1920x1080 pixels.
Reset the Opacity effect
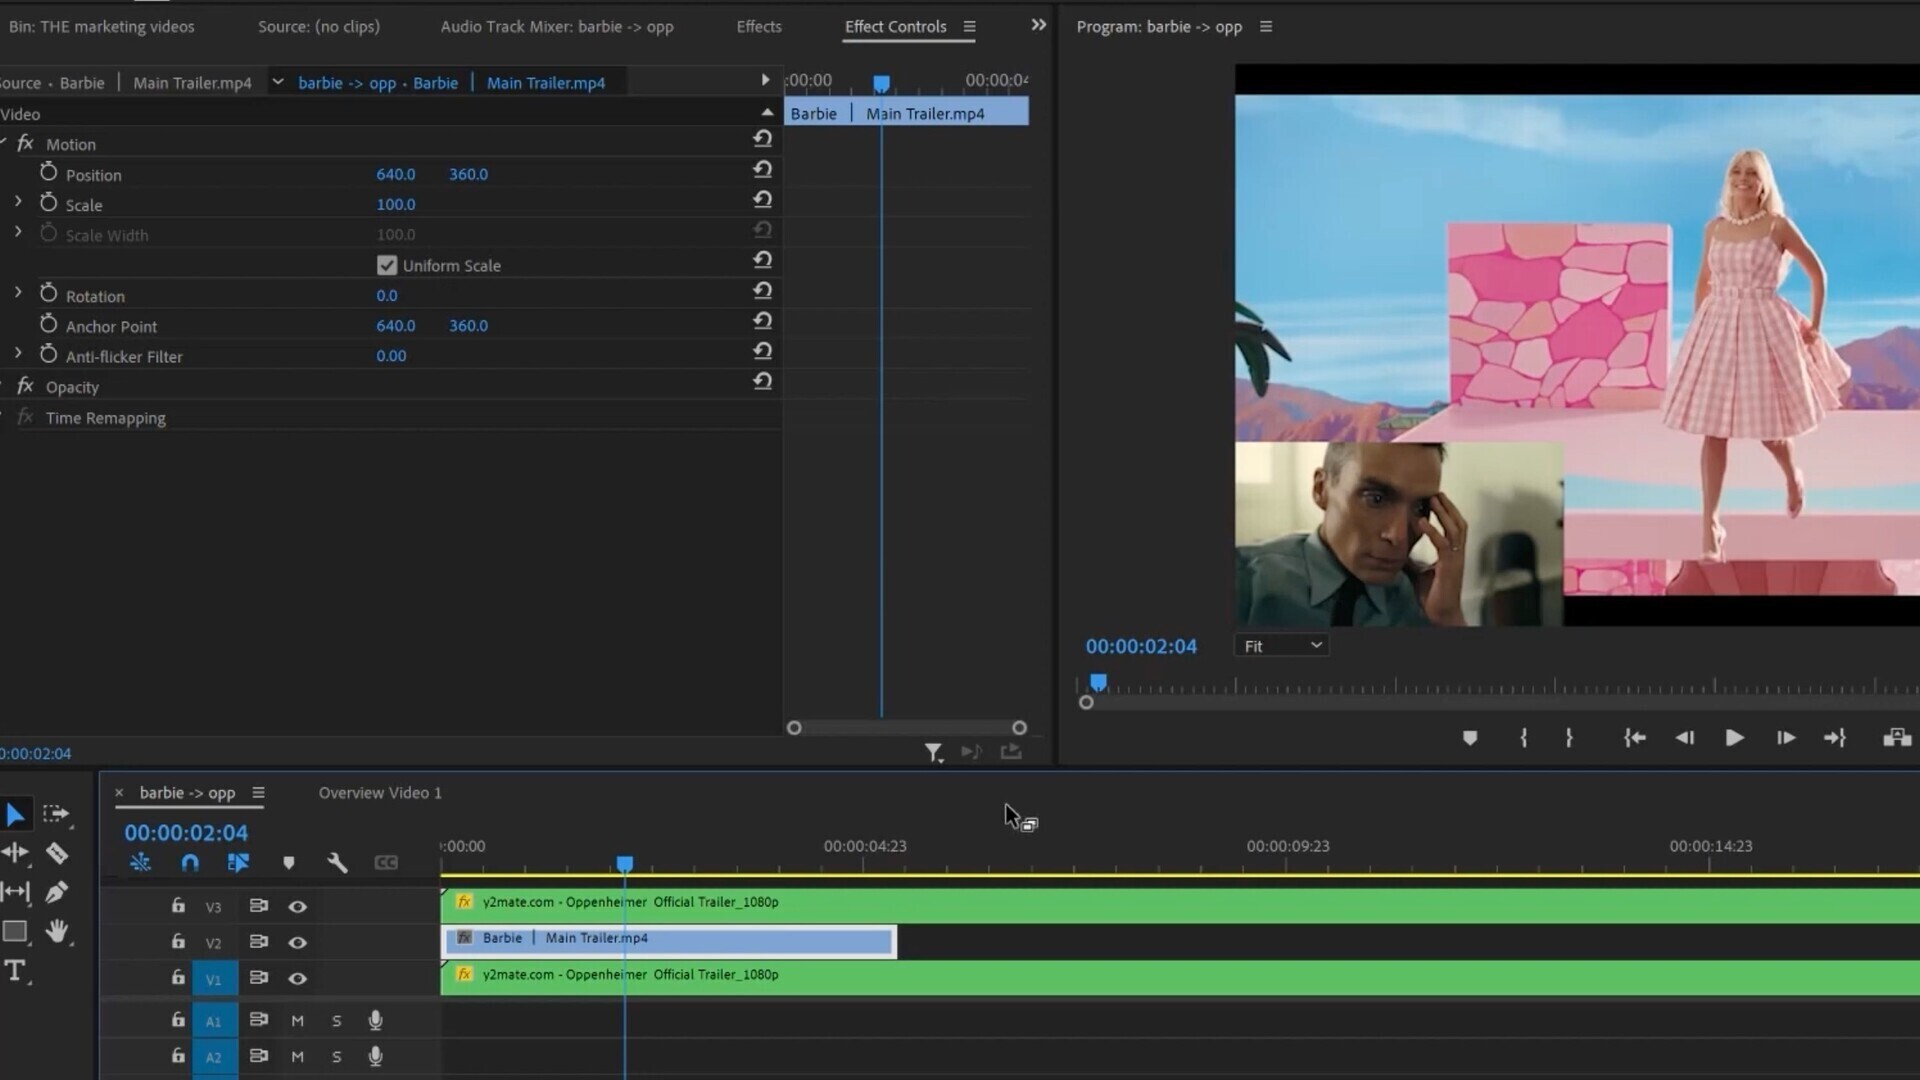762,381
